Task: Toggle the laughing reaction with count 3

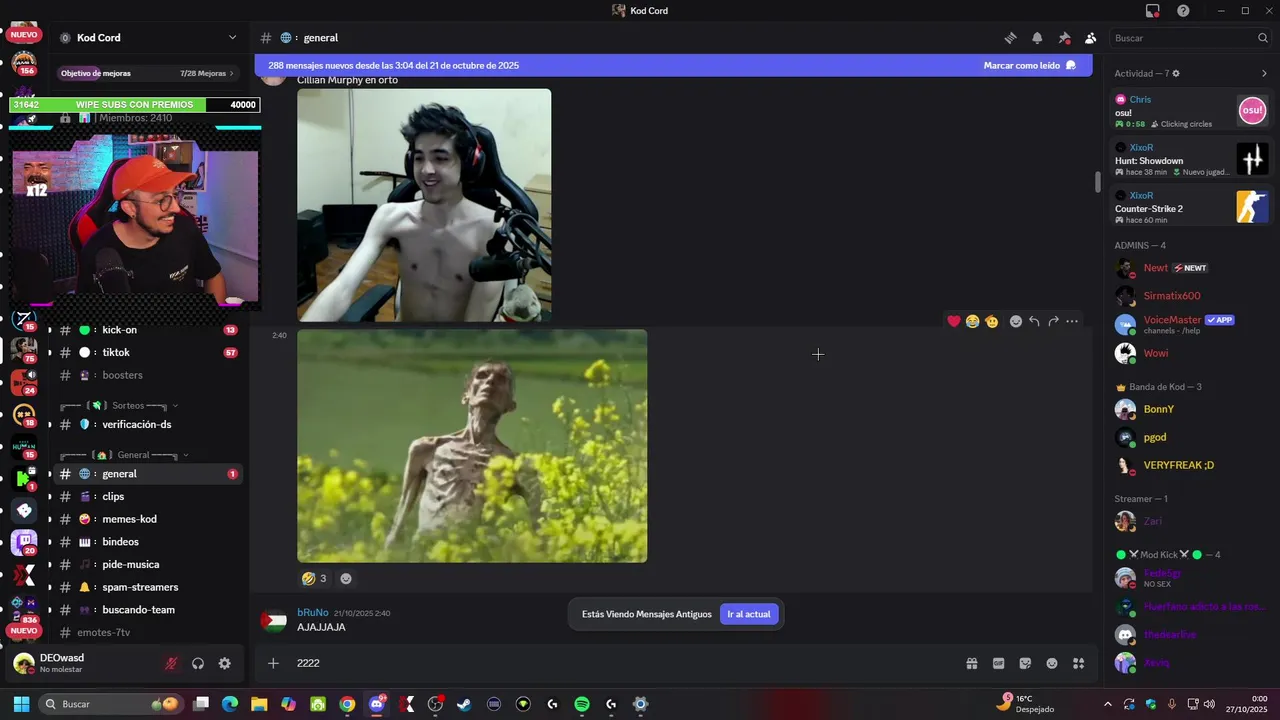Action: [x=314, y=578]
